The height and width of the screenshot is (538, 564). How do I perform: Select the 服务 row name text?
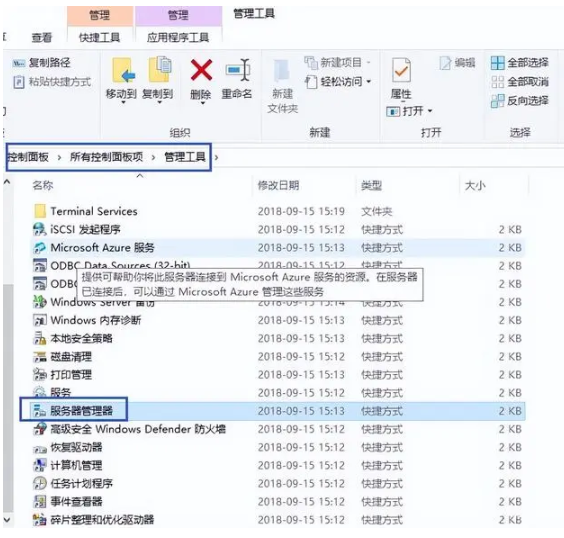pyautogui.click(x=60, y=392)
